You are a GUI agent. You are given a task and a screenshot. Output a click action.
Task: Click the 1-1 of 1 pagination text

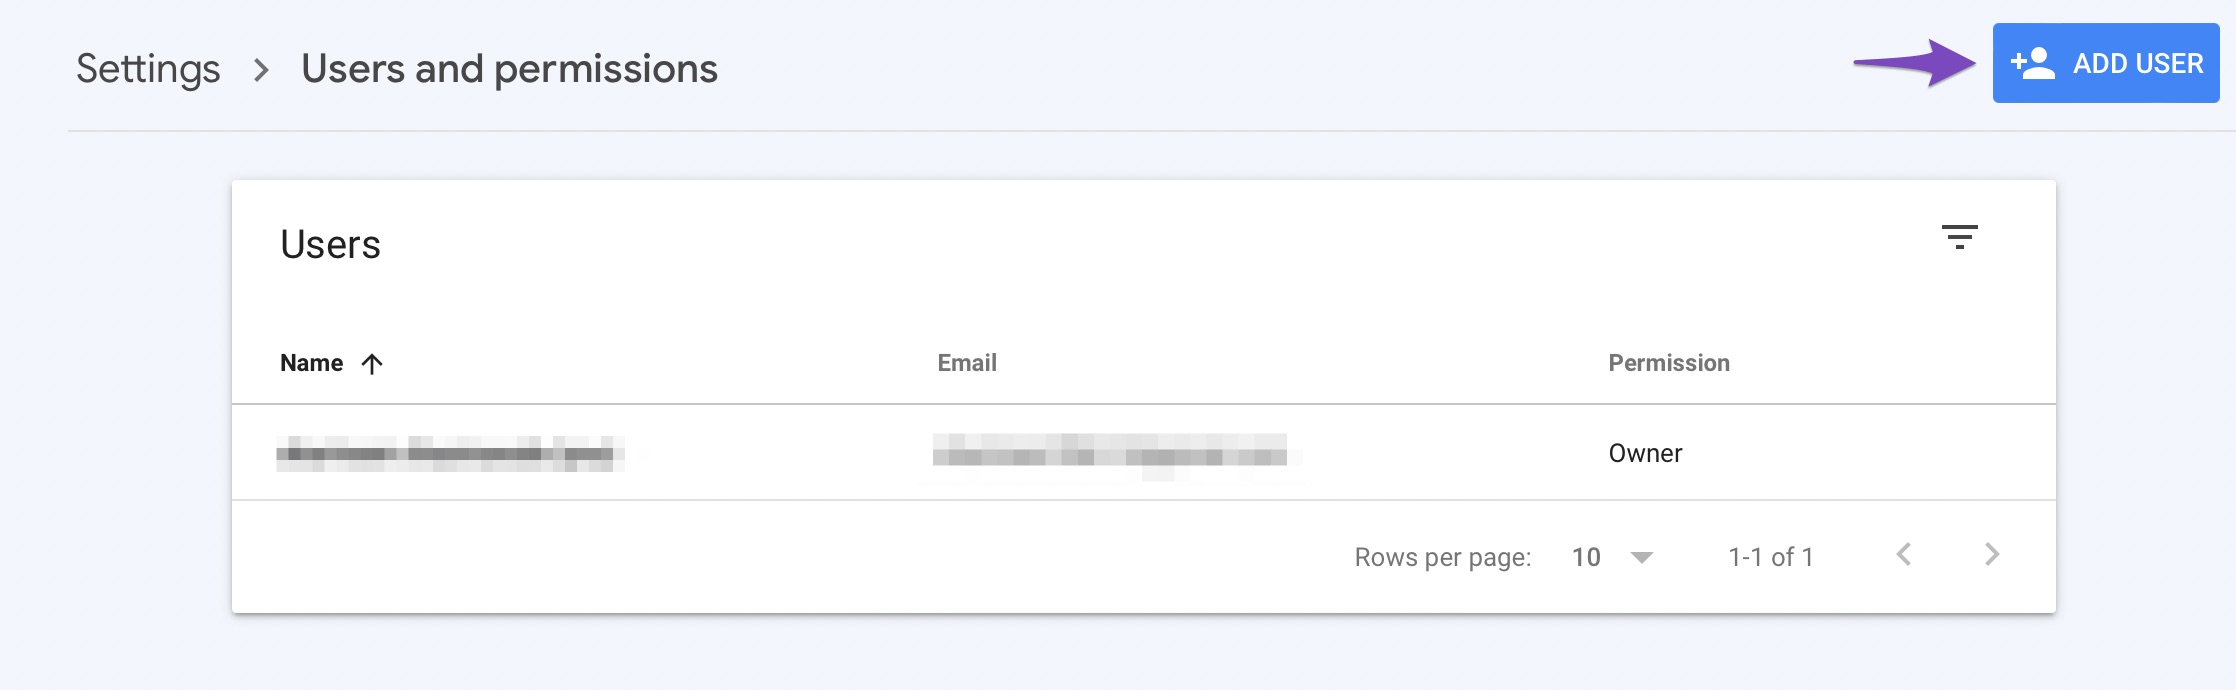click(1770, 557)
